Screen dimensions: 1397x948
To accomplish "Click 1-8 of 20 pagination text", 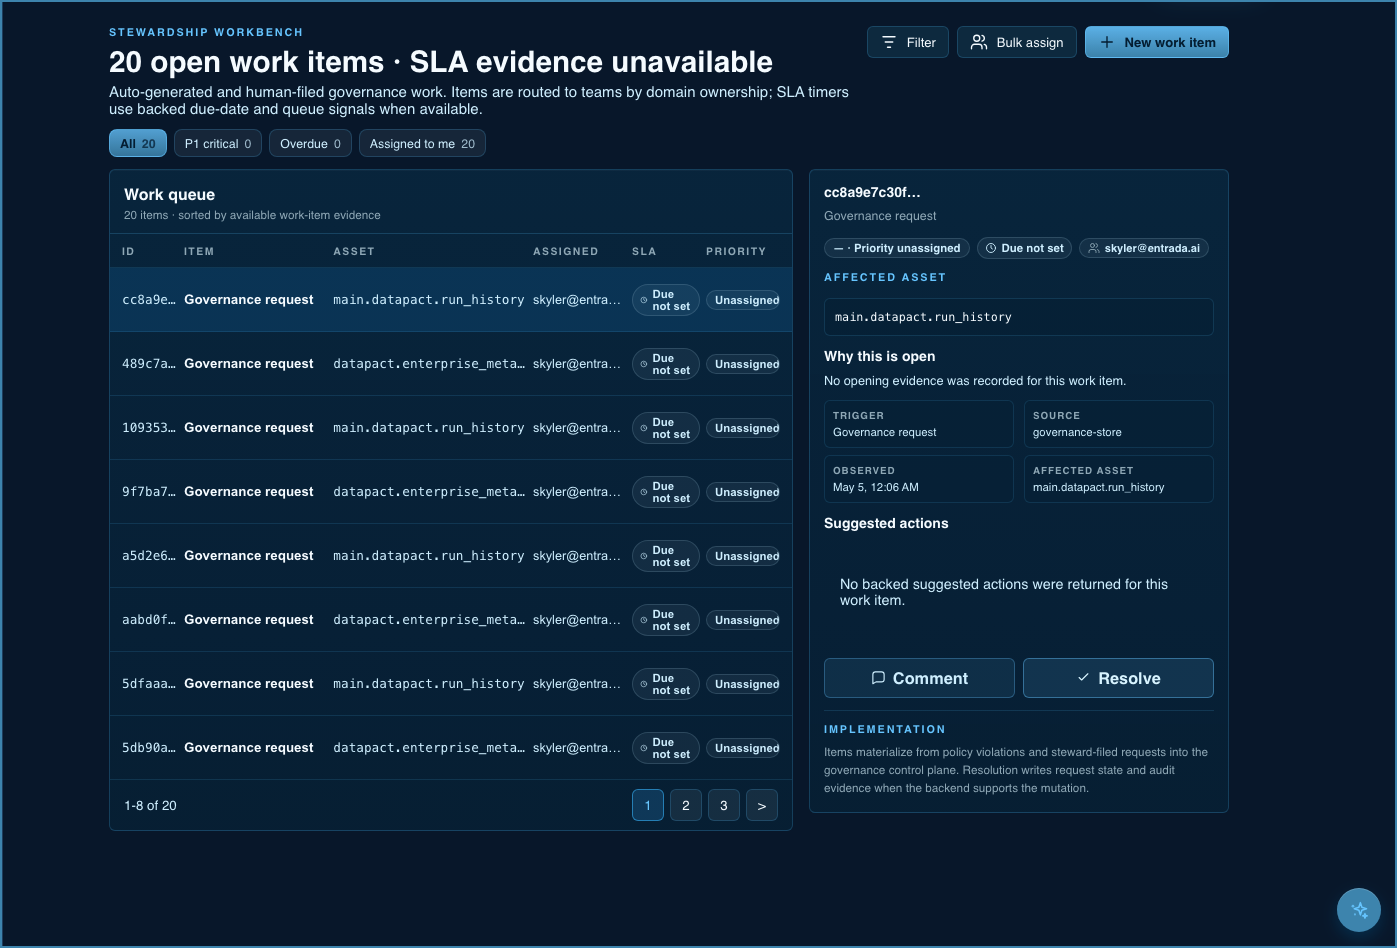I will click(x=150, y=805).
